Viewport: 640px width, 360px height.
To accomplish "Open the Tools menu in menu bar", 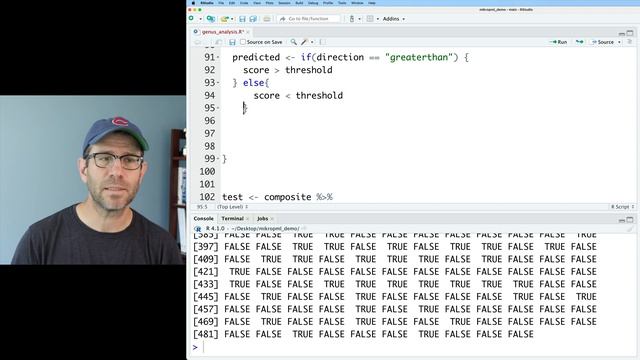I will click(x=342, y=3).
